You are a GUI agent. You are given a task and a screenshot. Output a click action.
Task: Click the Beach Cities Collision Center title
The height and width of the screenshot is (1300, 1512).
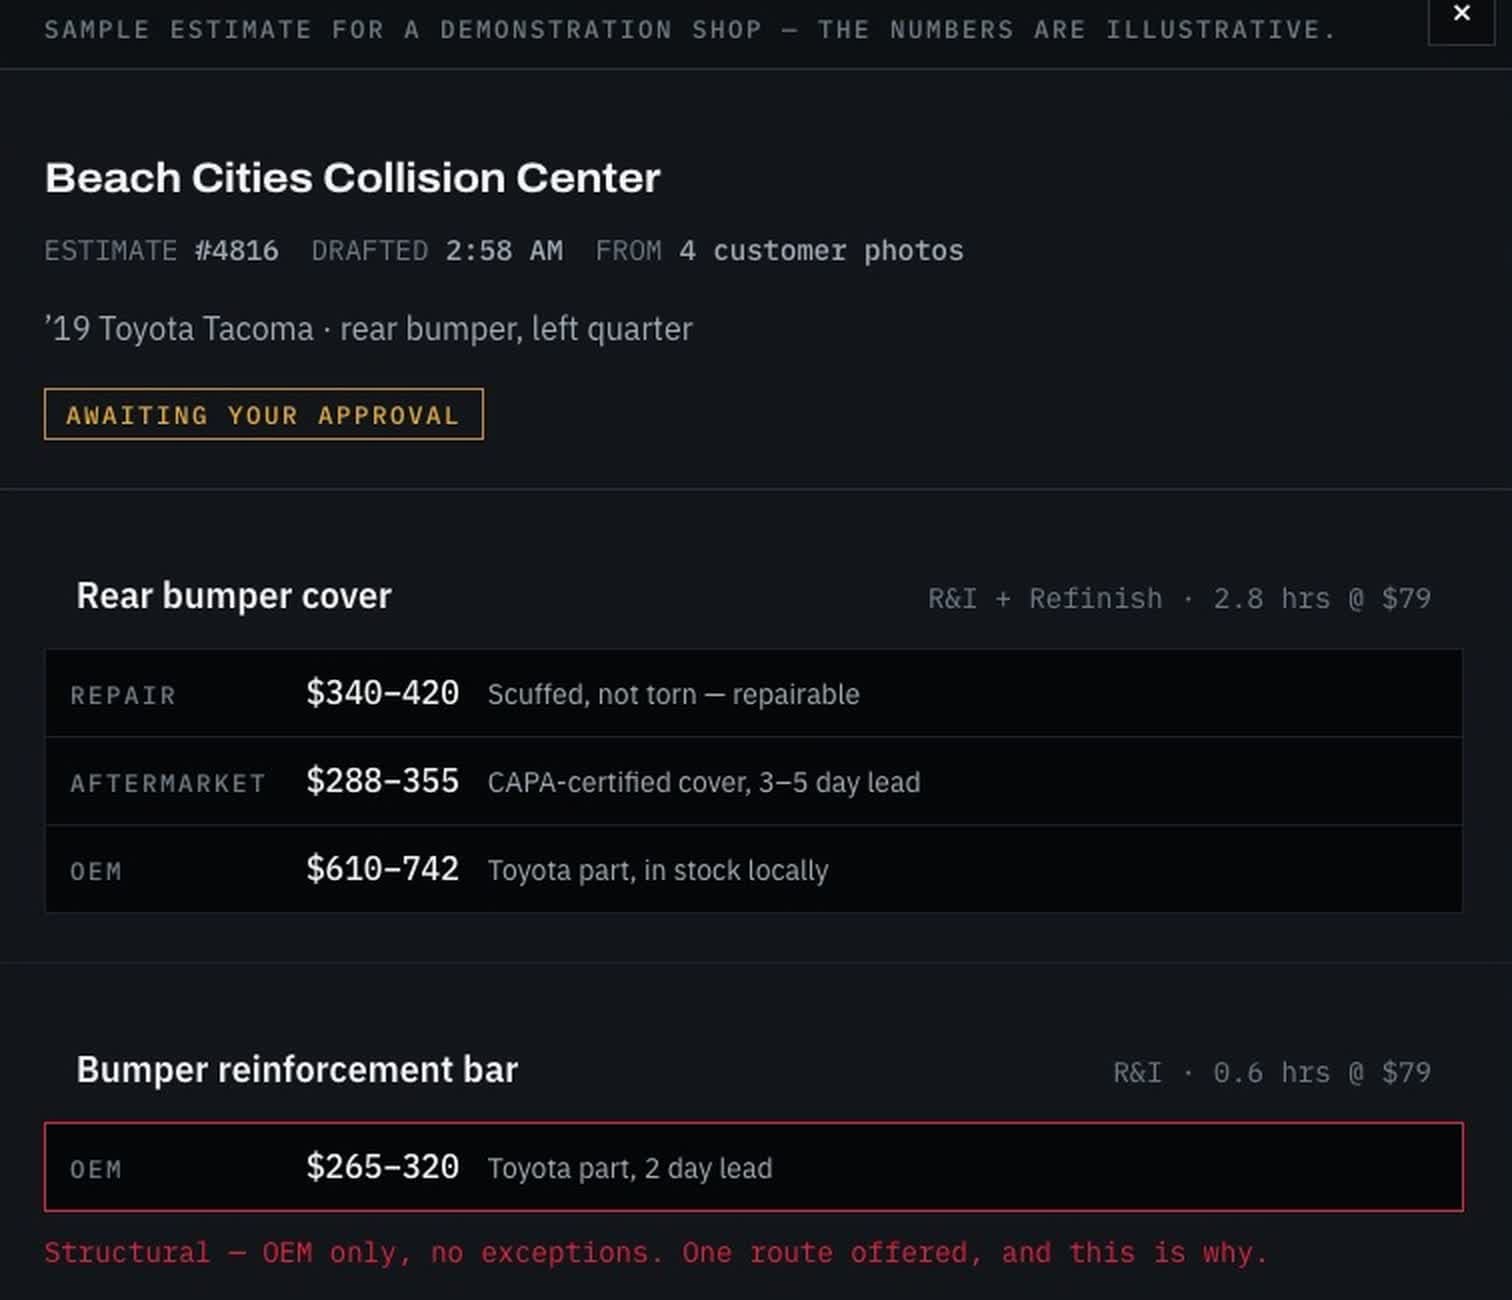353,178
